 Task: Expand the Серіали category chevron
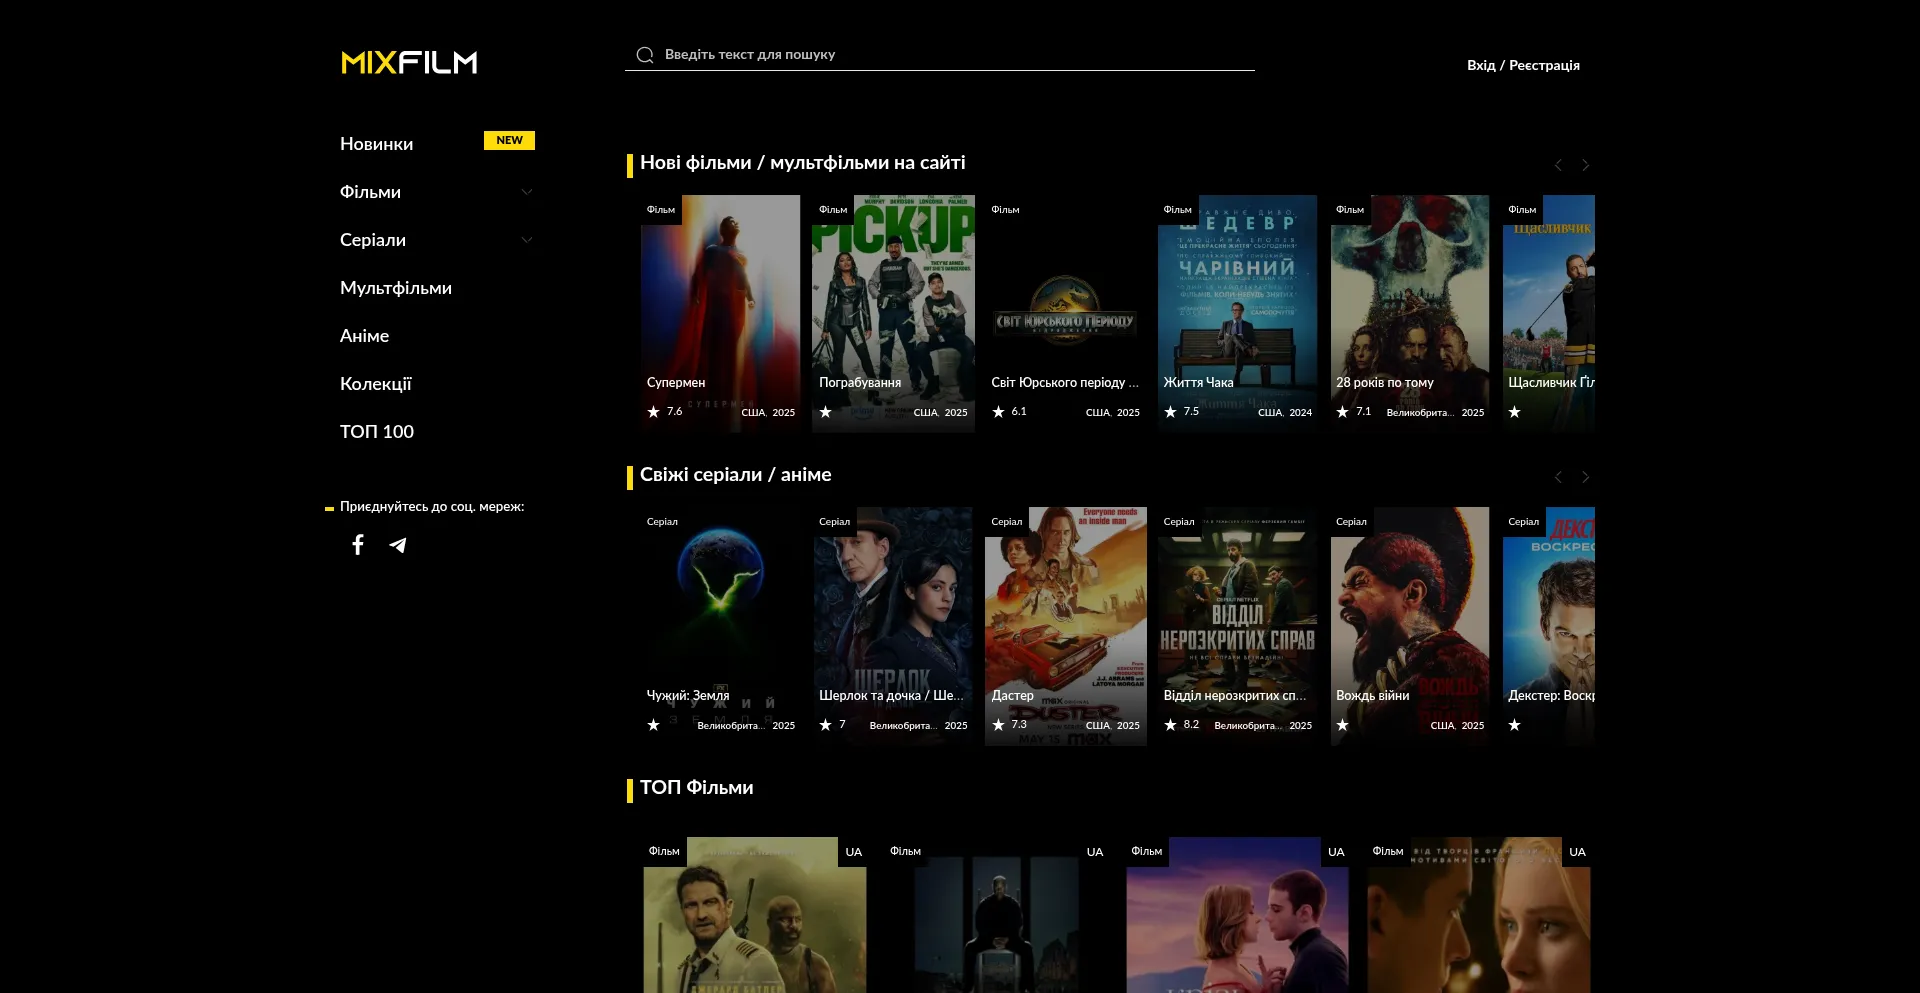point(527,240)
